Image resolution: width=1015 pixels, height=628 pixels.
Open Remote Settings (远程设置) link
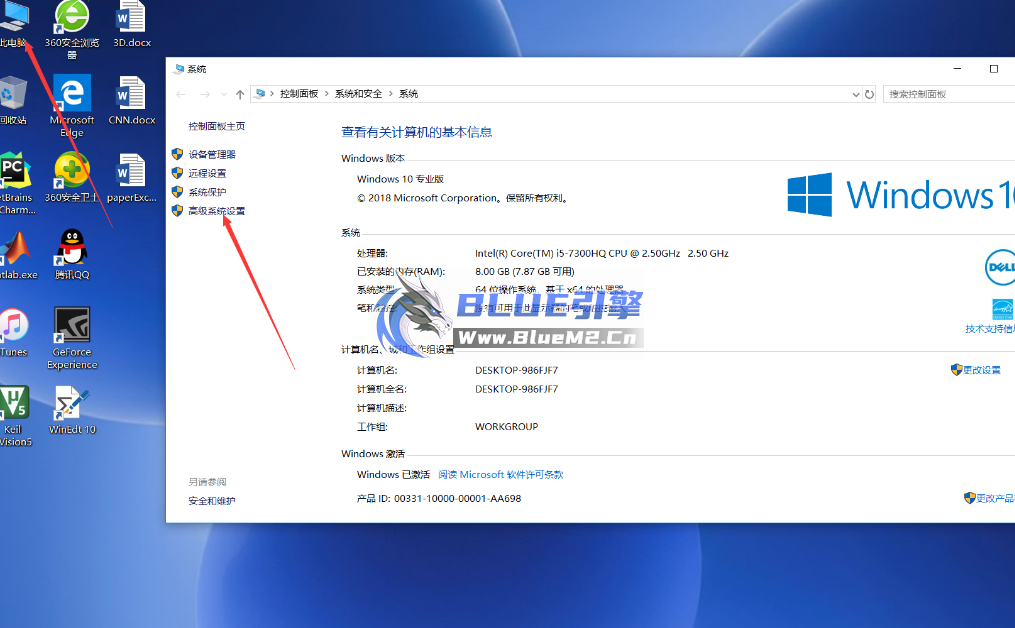[207, 173]
